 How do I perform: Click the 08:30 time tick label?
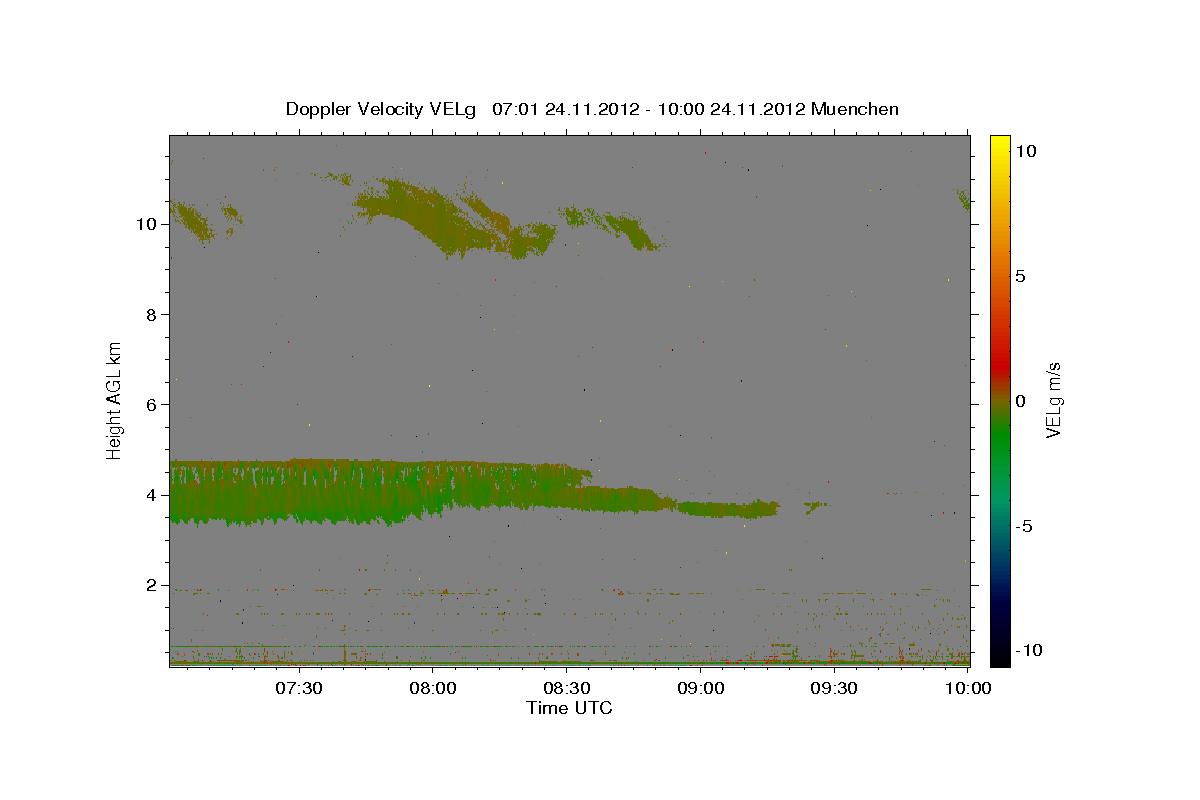pos(567,688)
